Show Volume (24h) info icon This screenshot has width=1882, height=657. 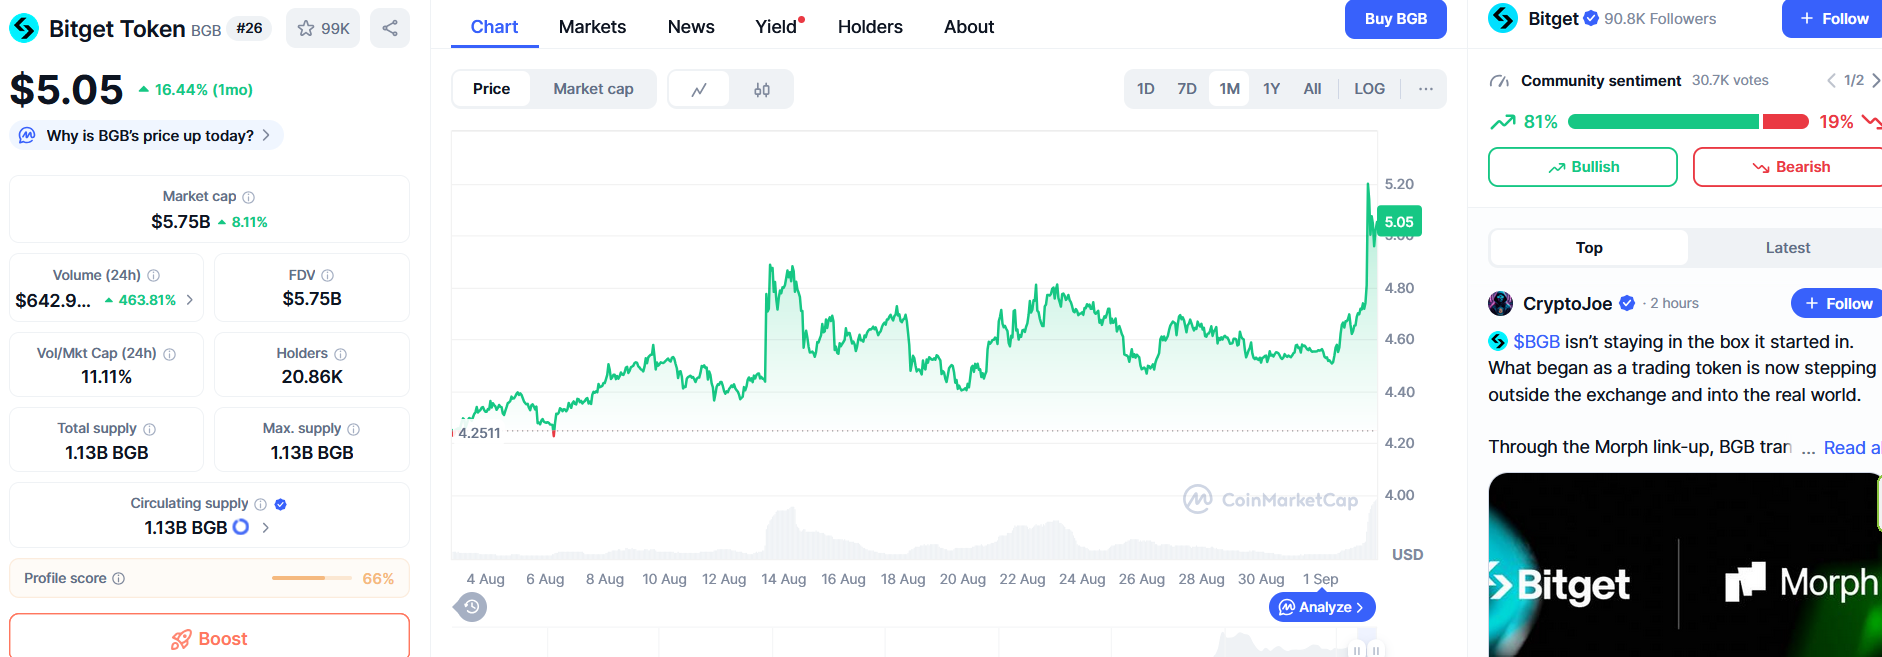click(153, 275)
